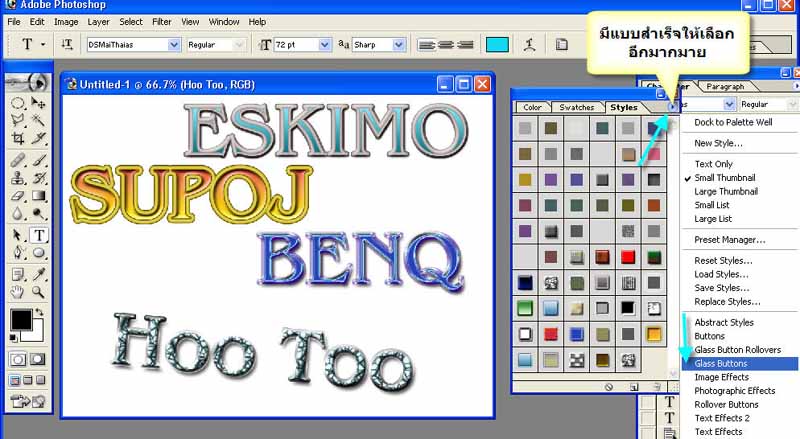Select the Path Selection arrow tool

pyautogui.click(x=18, y=235)
